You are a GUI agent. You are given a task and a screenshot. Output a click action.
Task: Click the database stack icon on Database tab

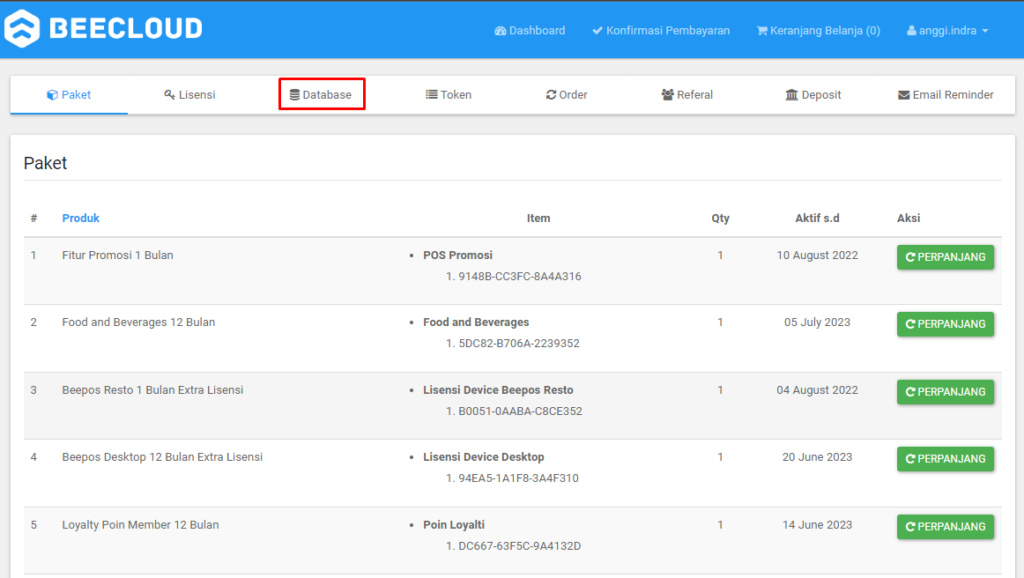tap(296, 94)
